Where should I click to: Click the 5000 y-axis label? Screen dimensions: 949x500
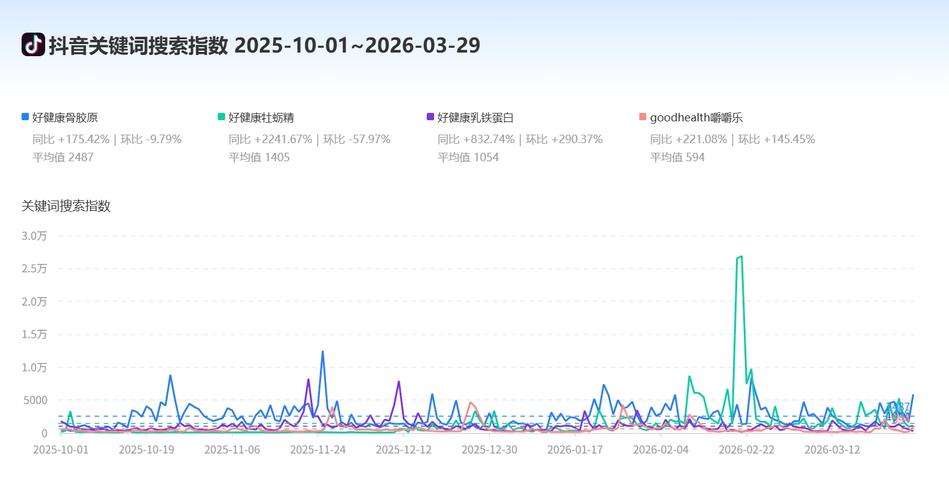36,400
